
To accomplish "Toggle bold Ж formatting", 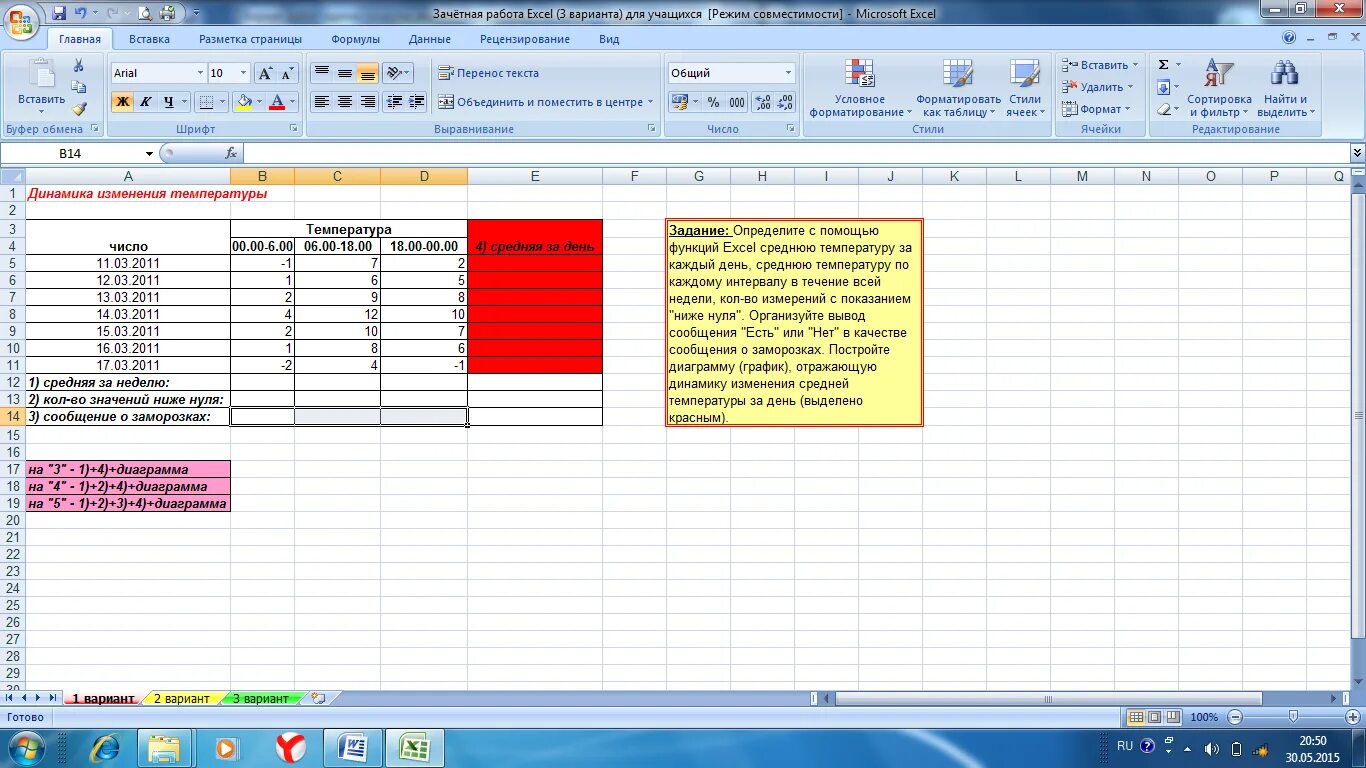I will 123,102.
